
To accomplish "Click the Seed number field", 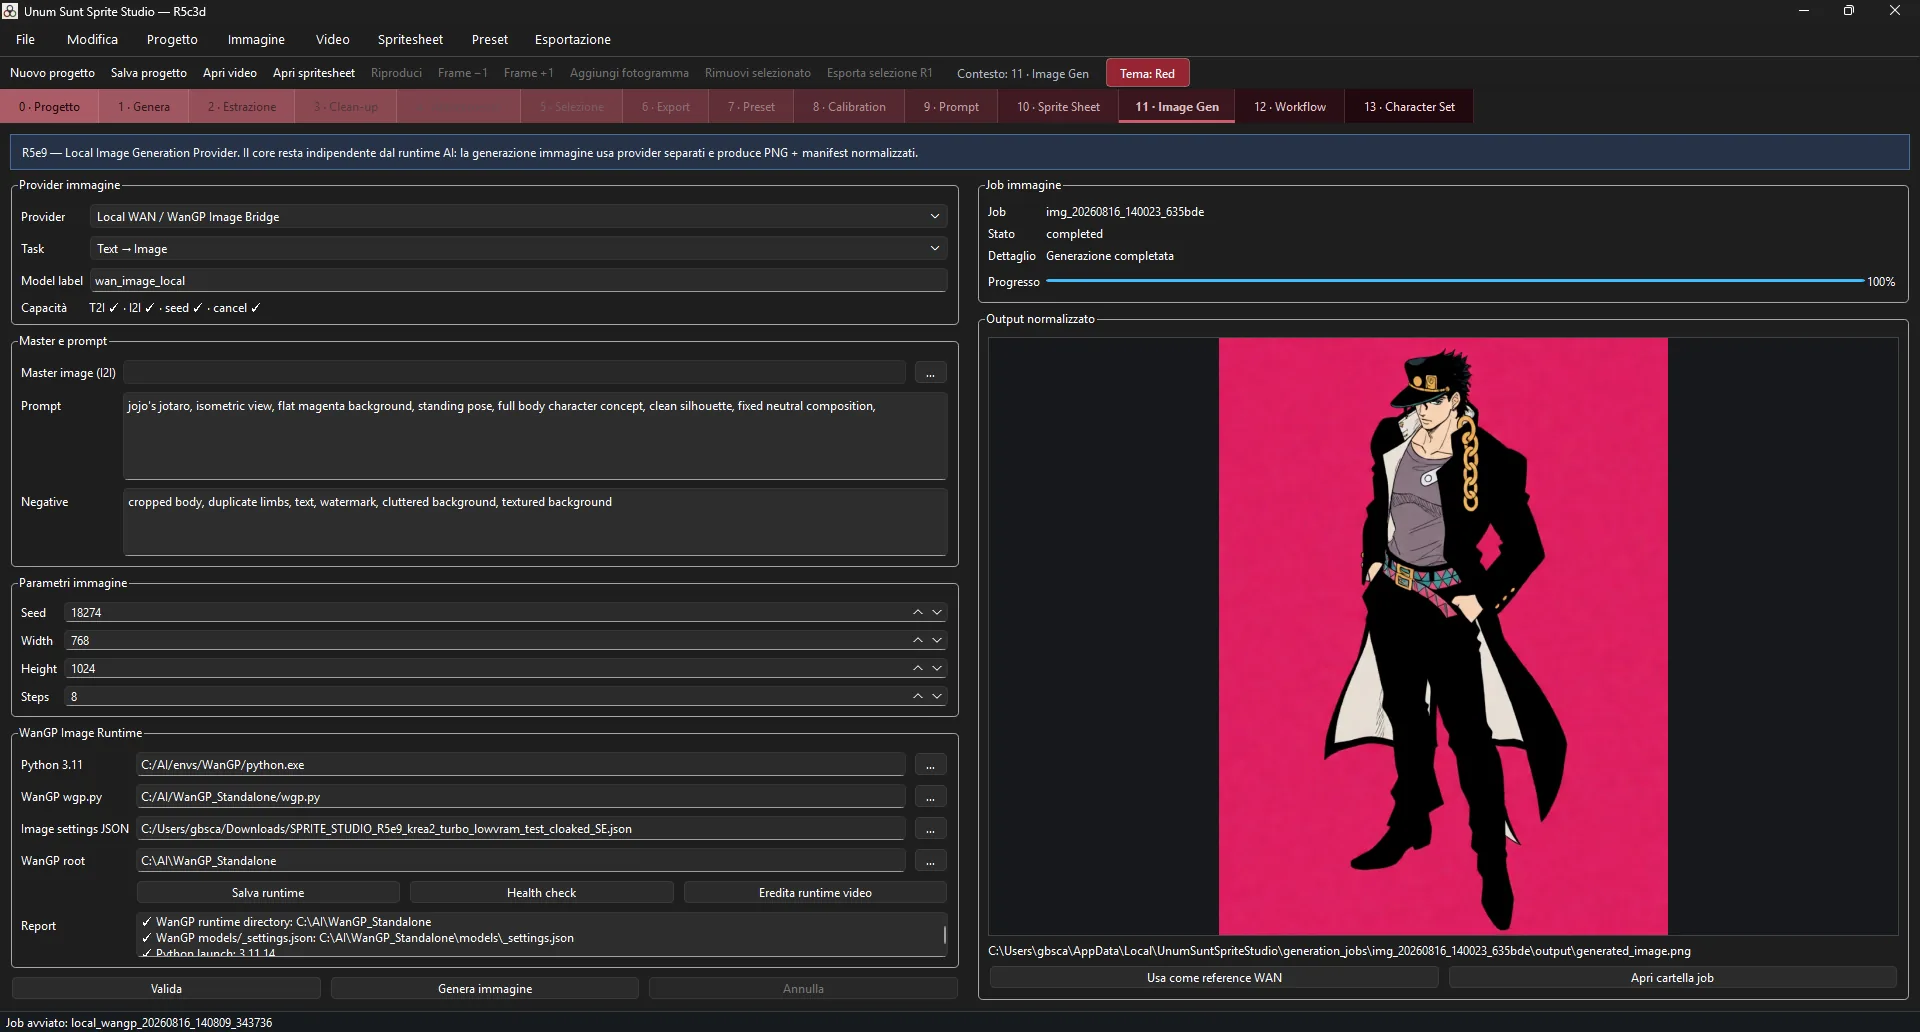I will (486, 612).
